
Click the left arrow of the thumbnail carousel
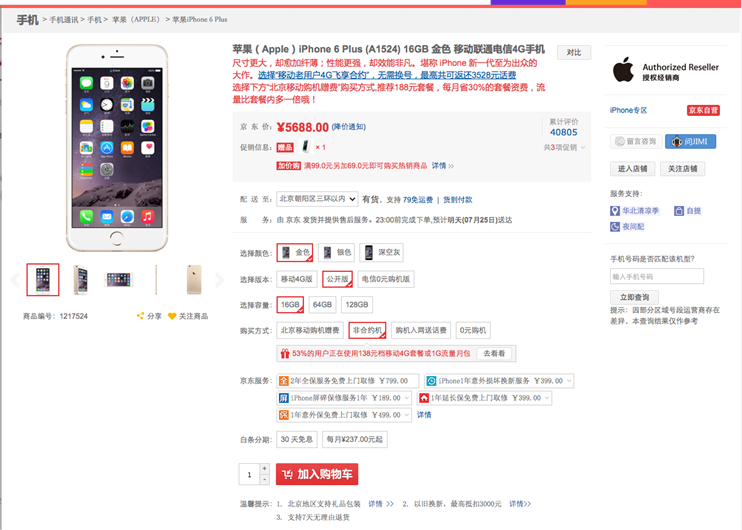(x=15, y=280)
